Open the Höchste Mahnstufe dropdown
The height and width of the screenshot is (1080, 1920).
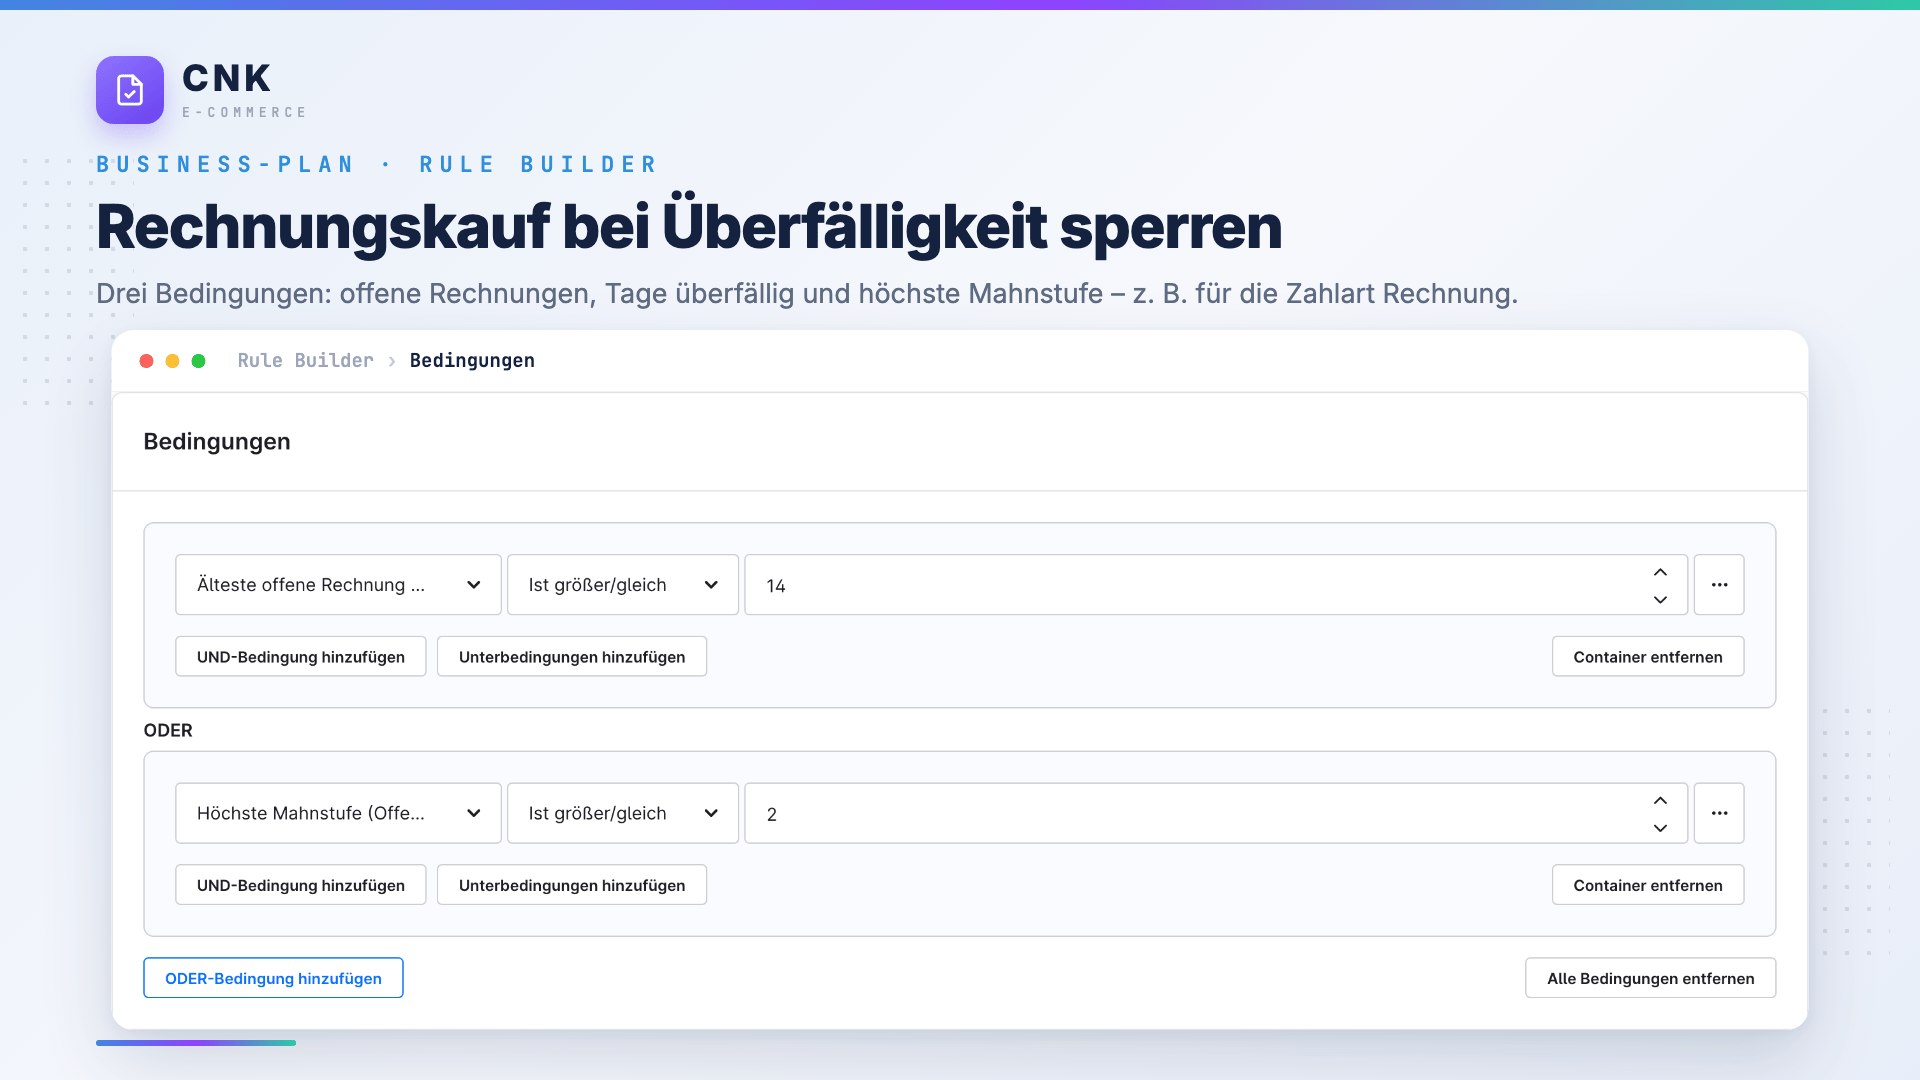[x=338, y=813]
